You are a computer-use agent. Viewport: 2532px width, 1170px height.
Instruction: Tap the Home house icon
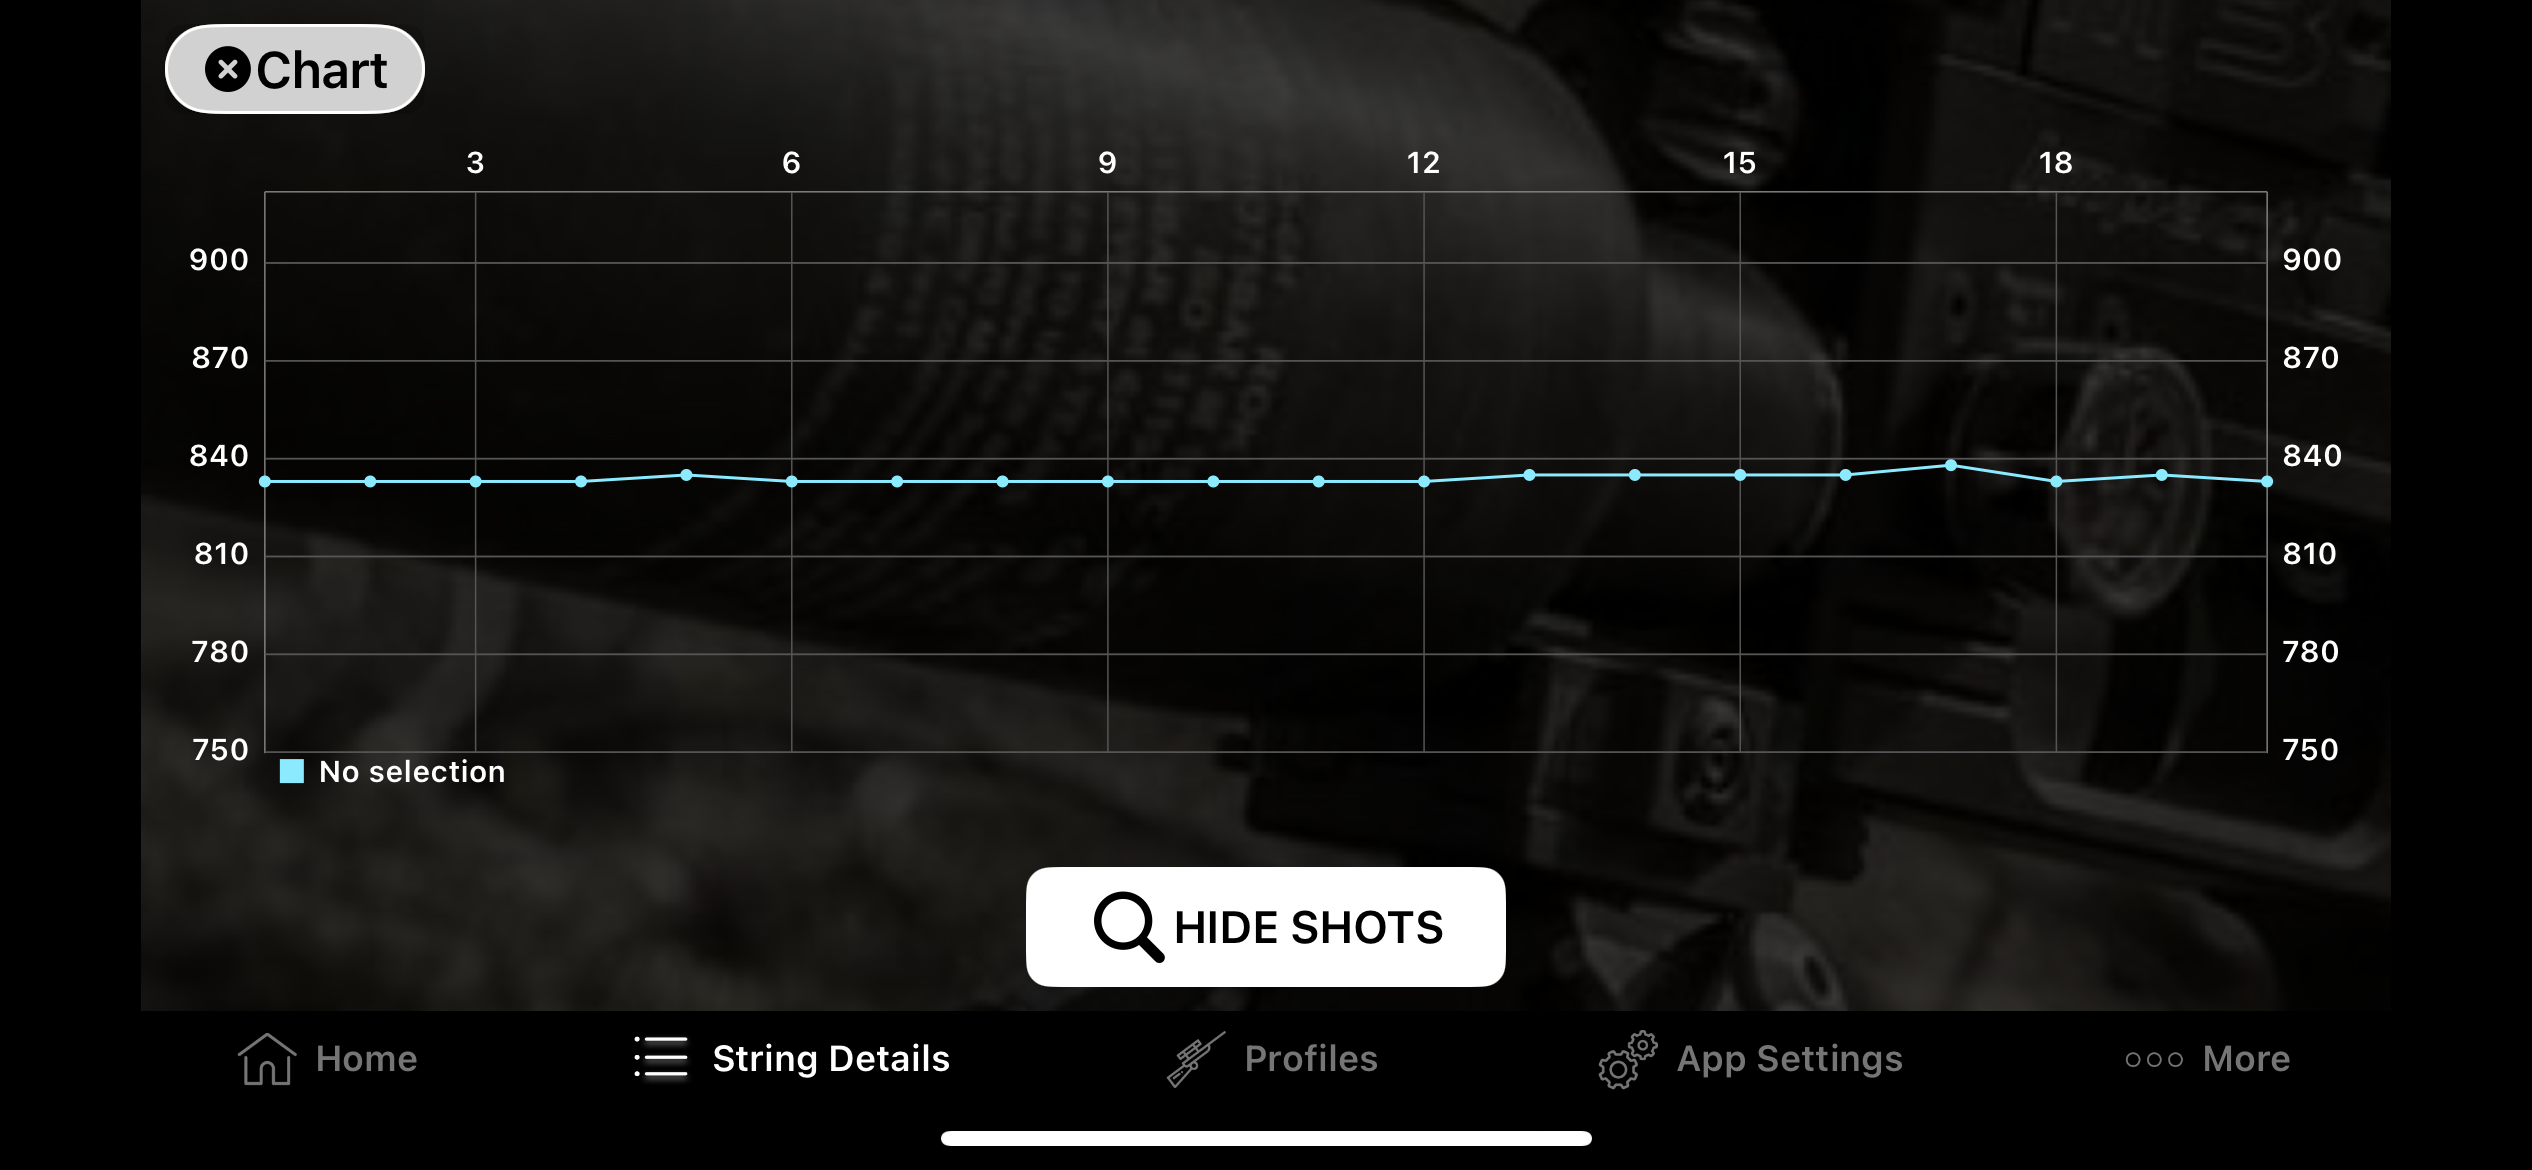point(267,1059)
